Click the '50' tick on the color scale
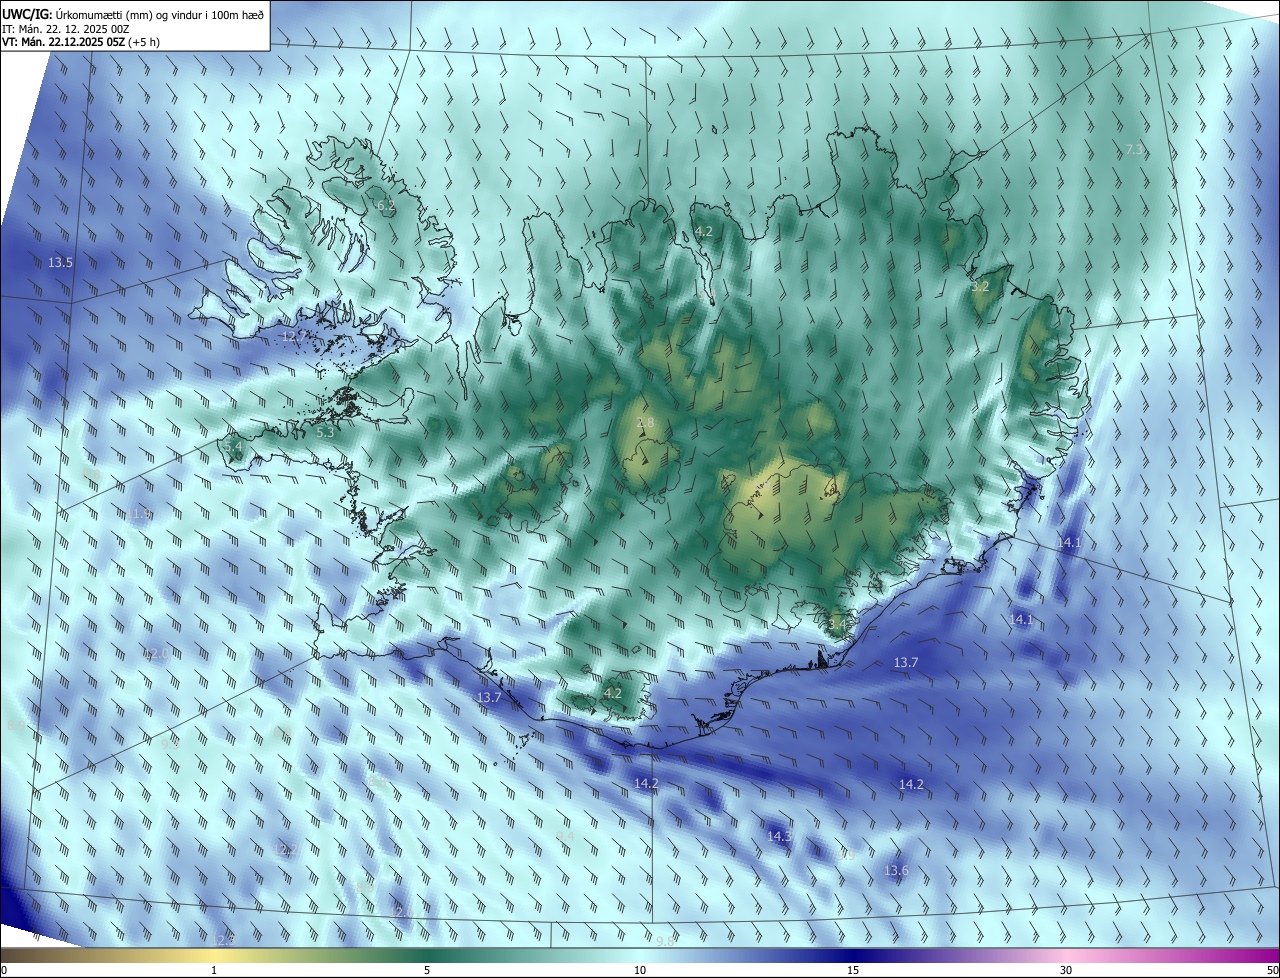The image size is (1280, 978). pos(1272,970)
